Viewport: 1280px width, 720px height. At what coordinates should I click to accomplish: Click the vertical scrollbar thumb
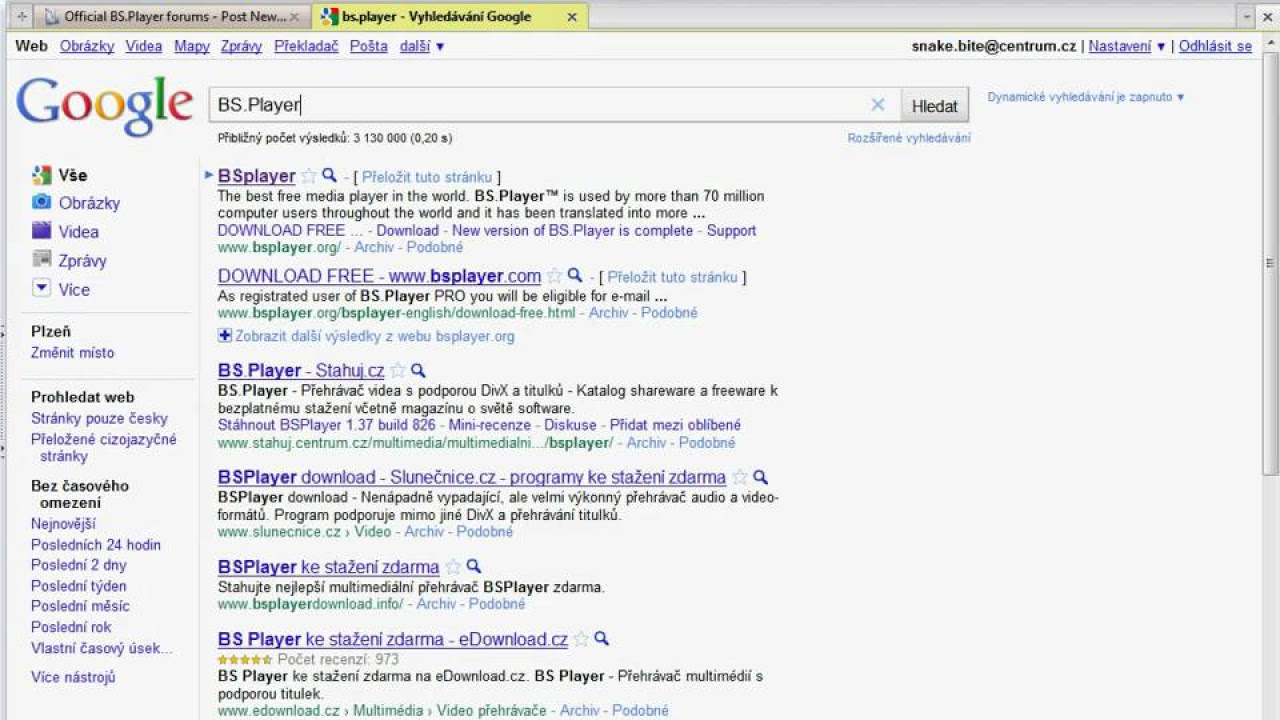pyautogui.click(x=1271, y=262)
